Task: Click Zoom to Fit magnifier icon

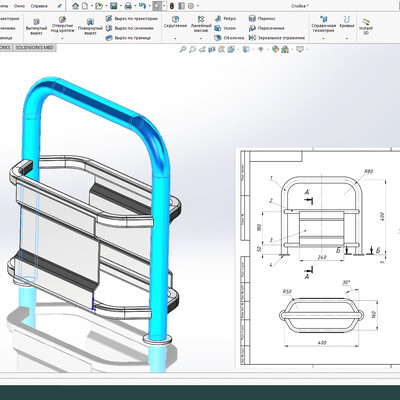Action: click(182, 50)
